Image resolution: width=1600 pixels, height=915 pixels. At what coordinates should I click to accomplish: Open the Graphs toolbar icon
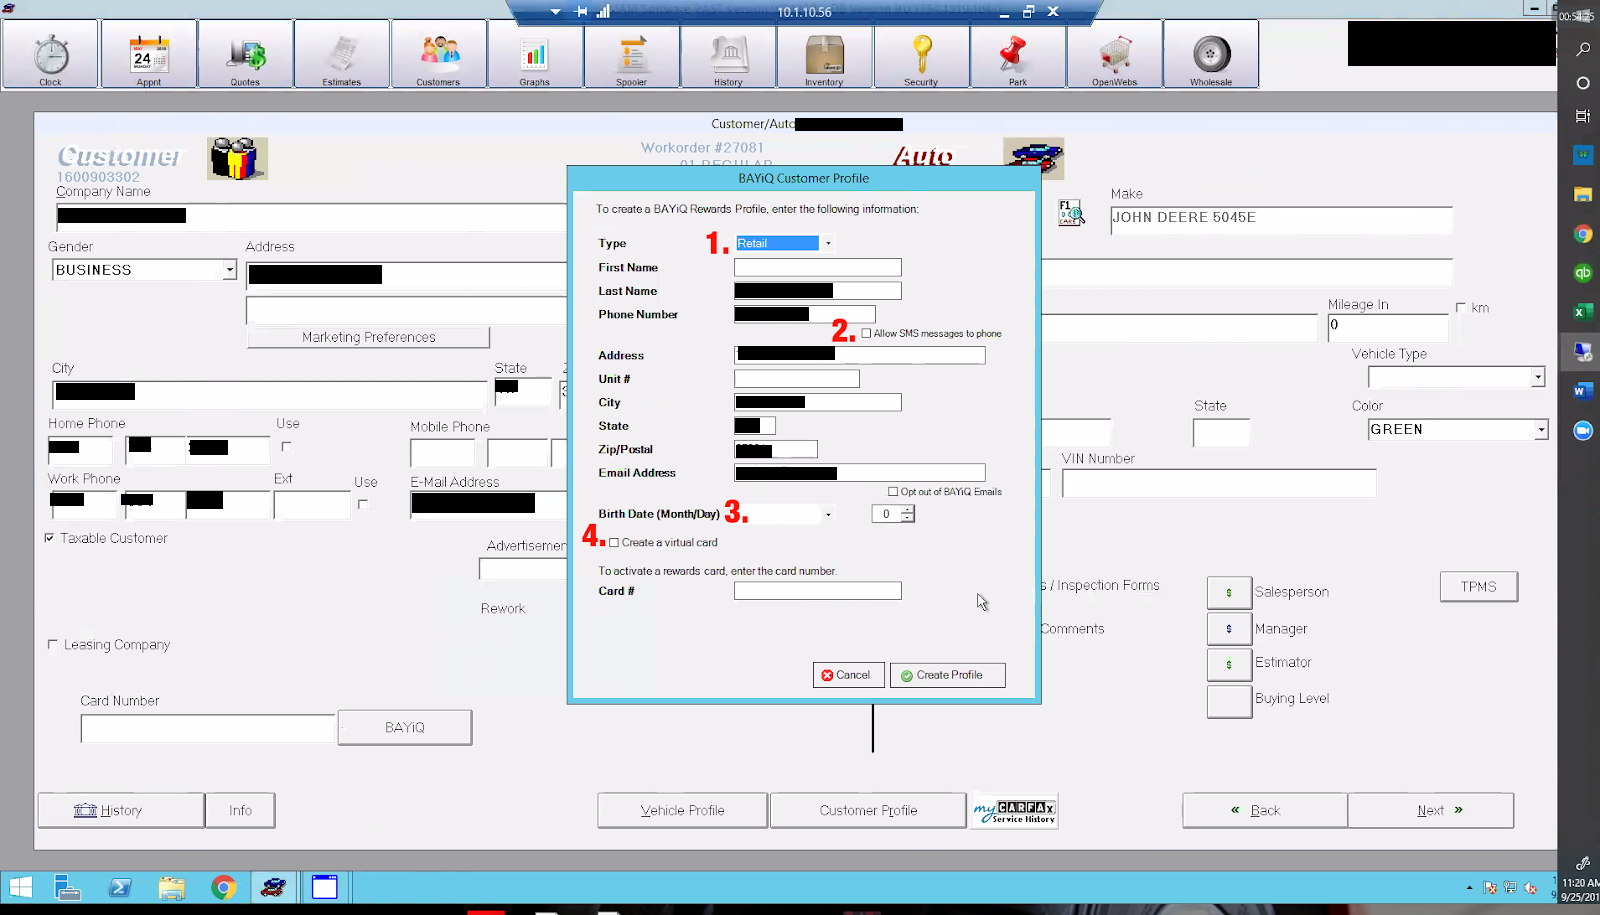[x=535, y=55]
